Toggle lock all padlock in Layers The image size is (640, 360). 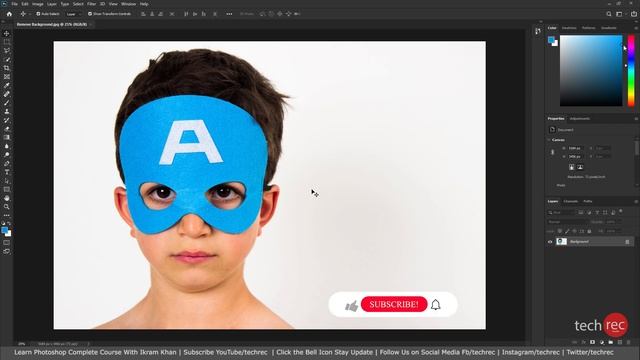click(x=589, y=231)
